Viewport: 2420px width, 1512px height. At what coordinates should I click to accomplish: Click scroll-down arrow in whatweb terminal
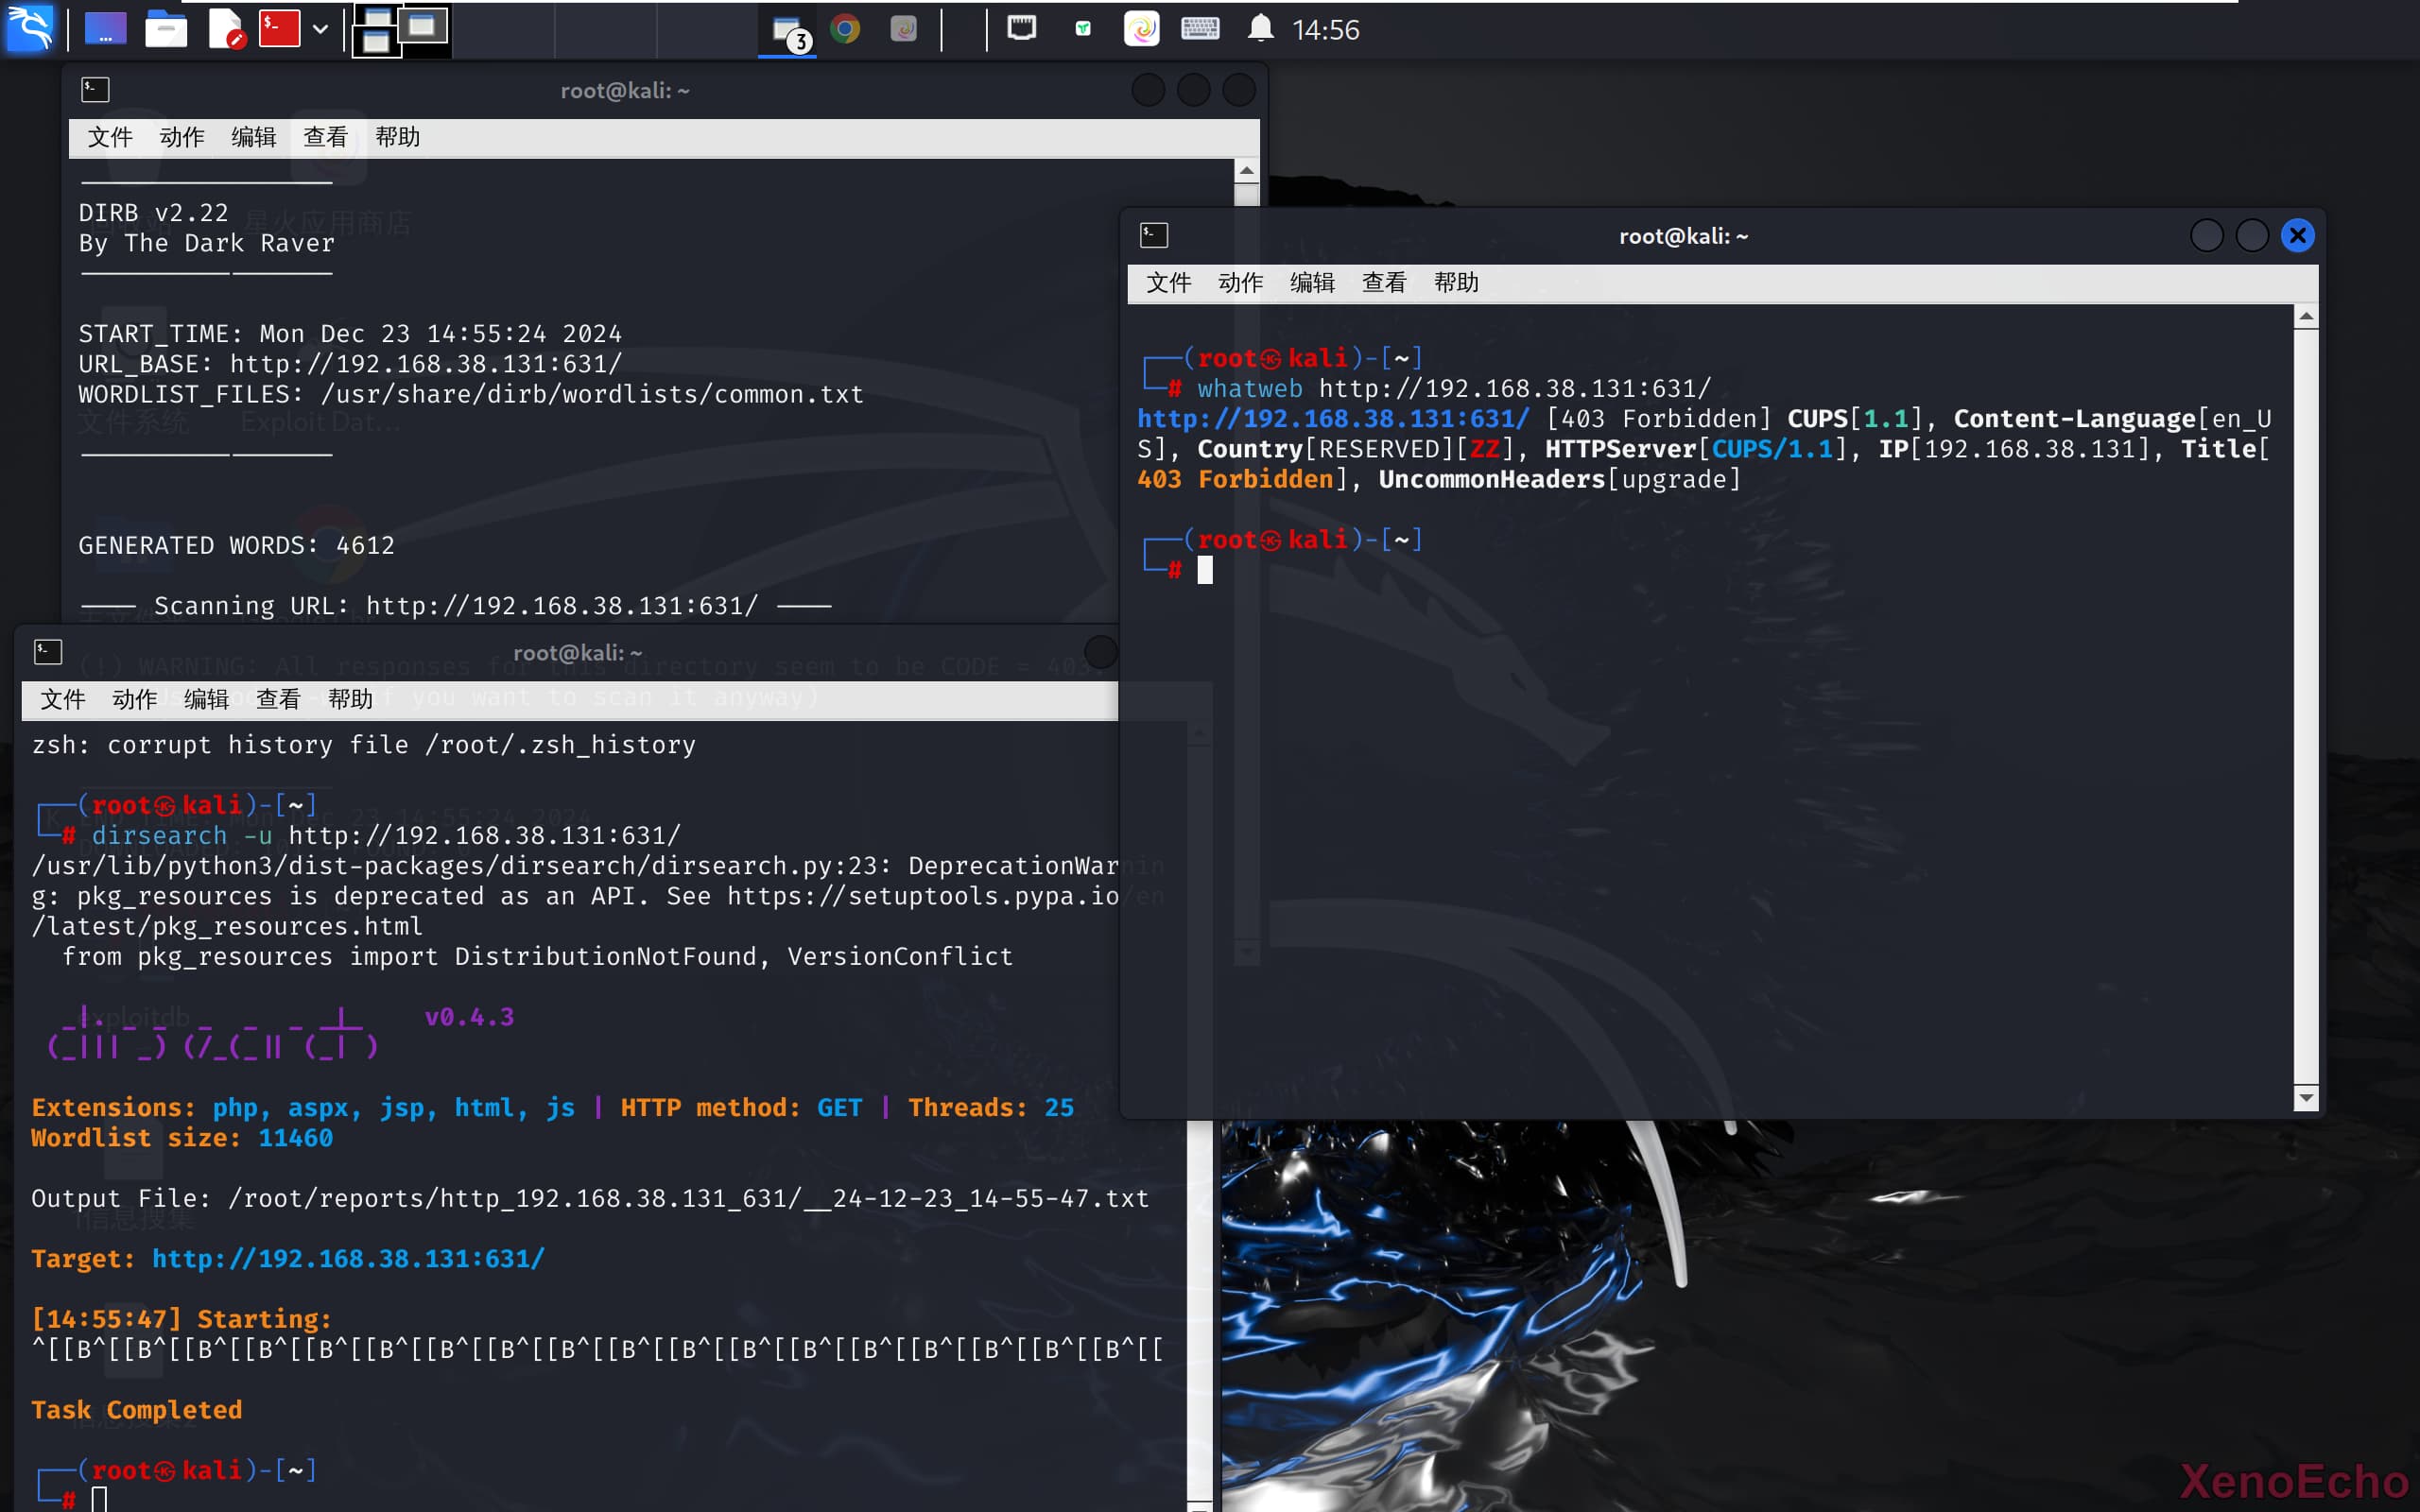point(2306,1097)
